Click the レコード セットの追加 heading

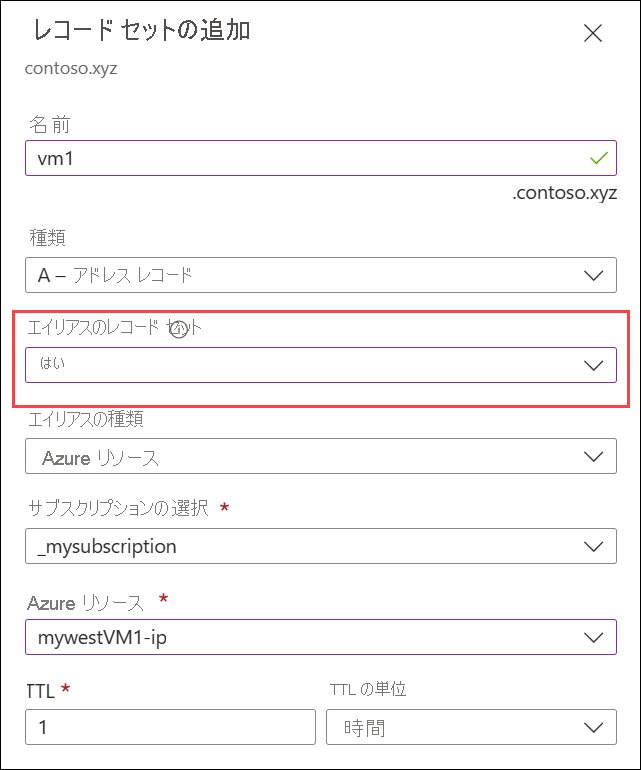(142, 30)
